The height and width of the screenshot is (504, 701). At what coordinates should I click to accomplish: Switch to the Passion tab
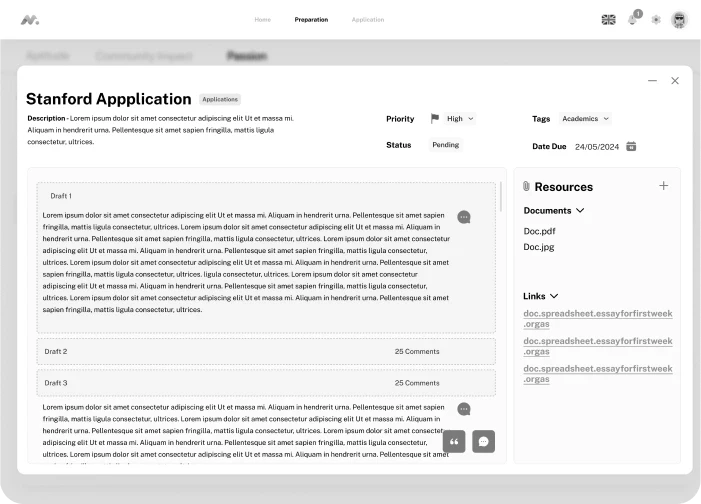click(247, 56)
